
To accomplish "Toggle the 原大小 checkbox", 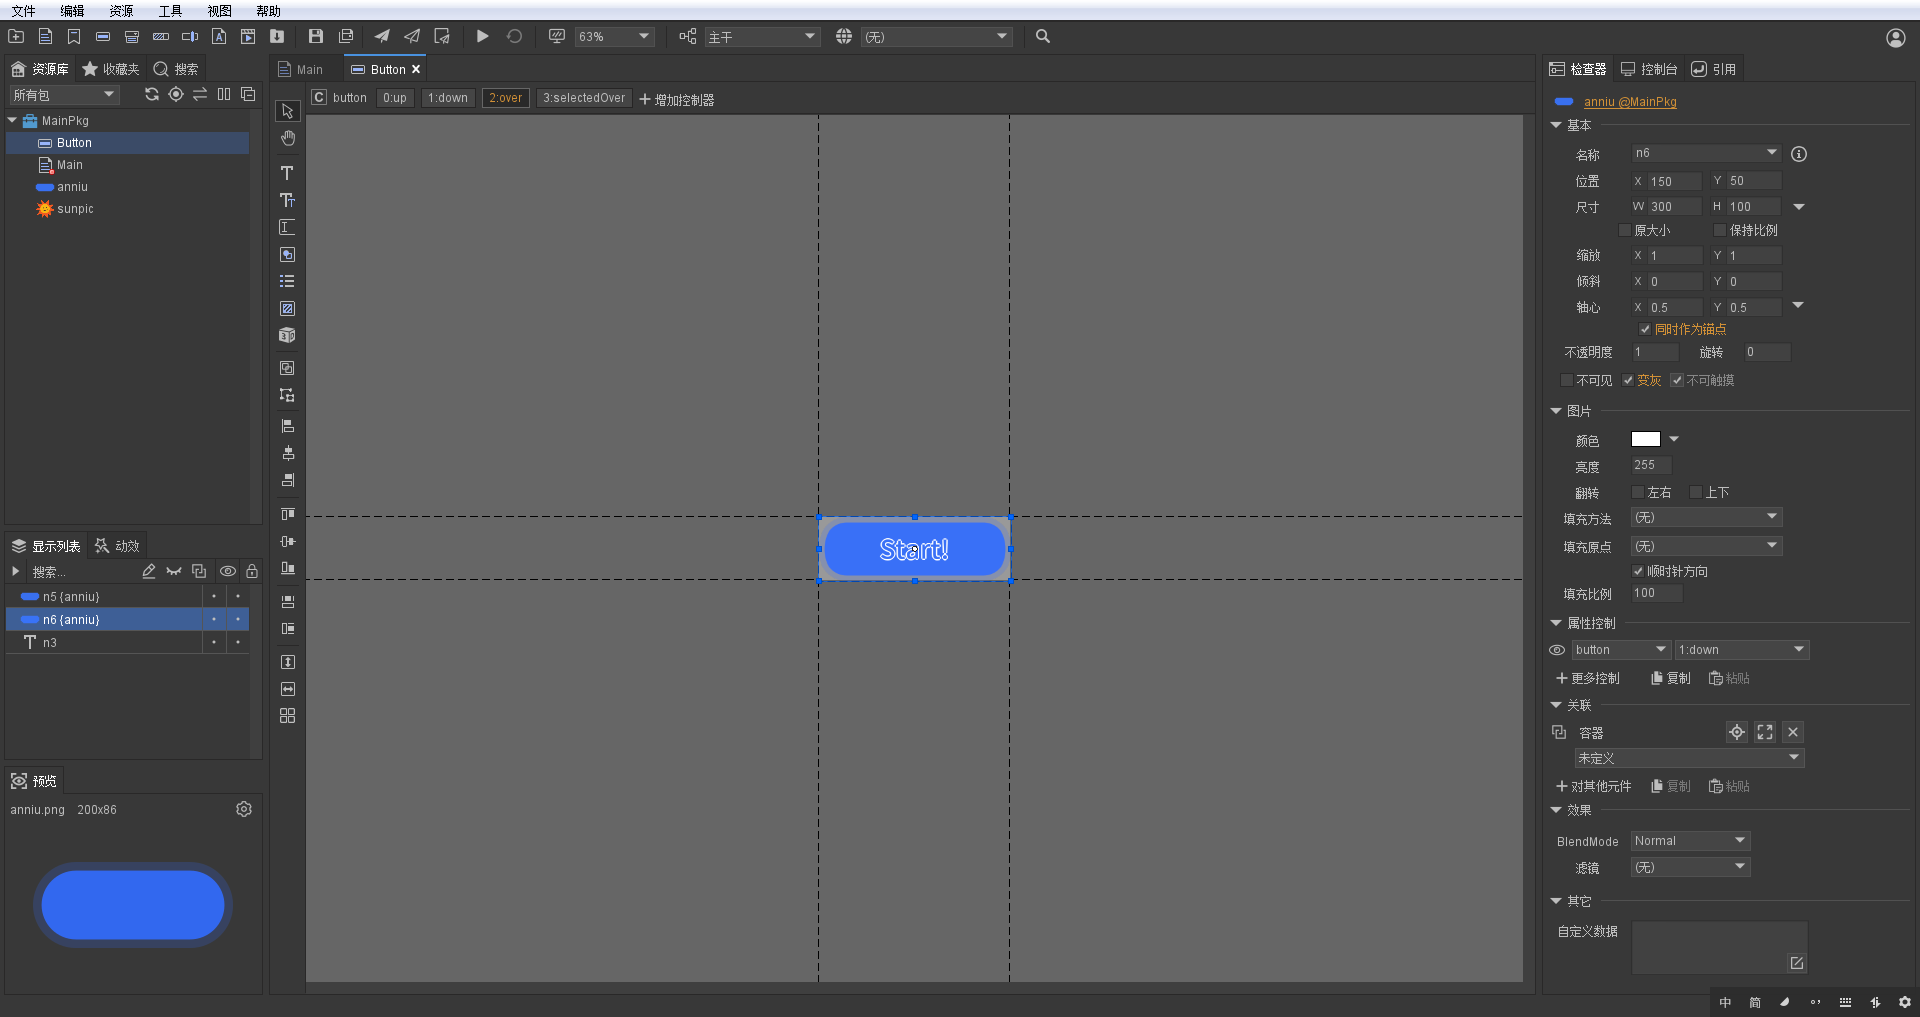I will tap(1625, 230).
